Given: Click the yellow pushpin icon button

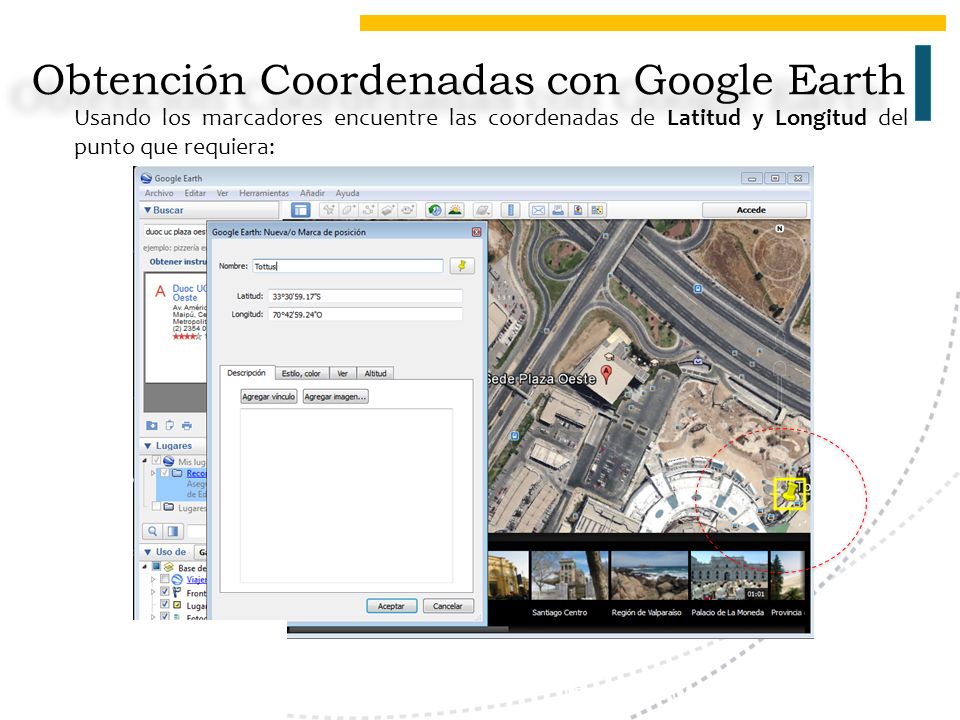Looking at the screenshot, I should point(462,266).
